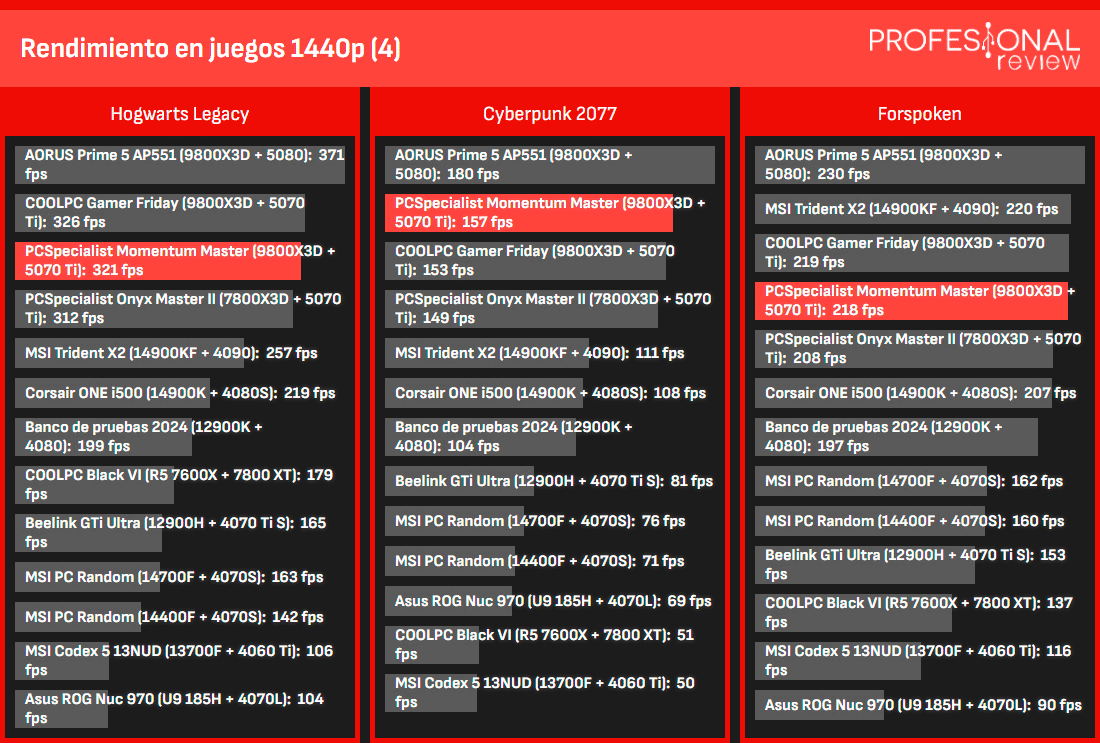Image resolution: width=1100 pixels, height=743 pixels.
Task: Select the Cyberpunk 2077 column header
Action: click(x=549, y=114)
